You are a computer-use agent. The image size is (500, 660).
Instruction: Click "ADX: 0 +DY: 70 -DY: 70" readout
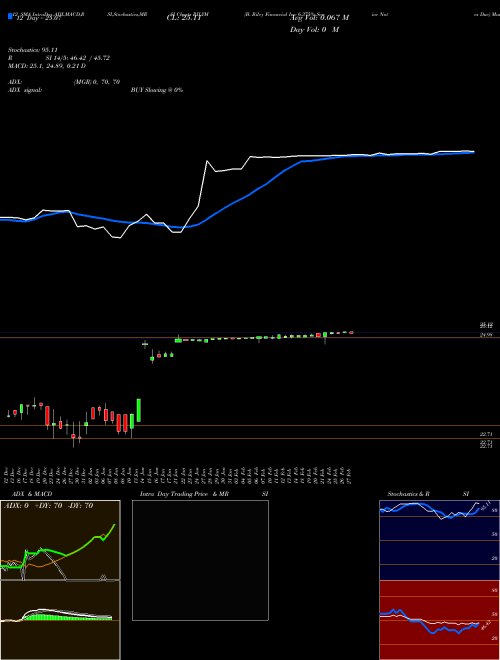(x=48, y=506)
